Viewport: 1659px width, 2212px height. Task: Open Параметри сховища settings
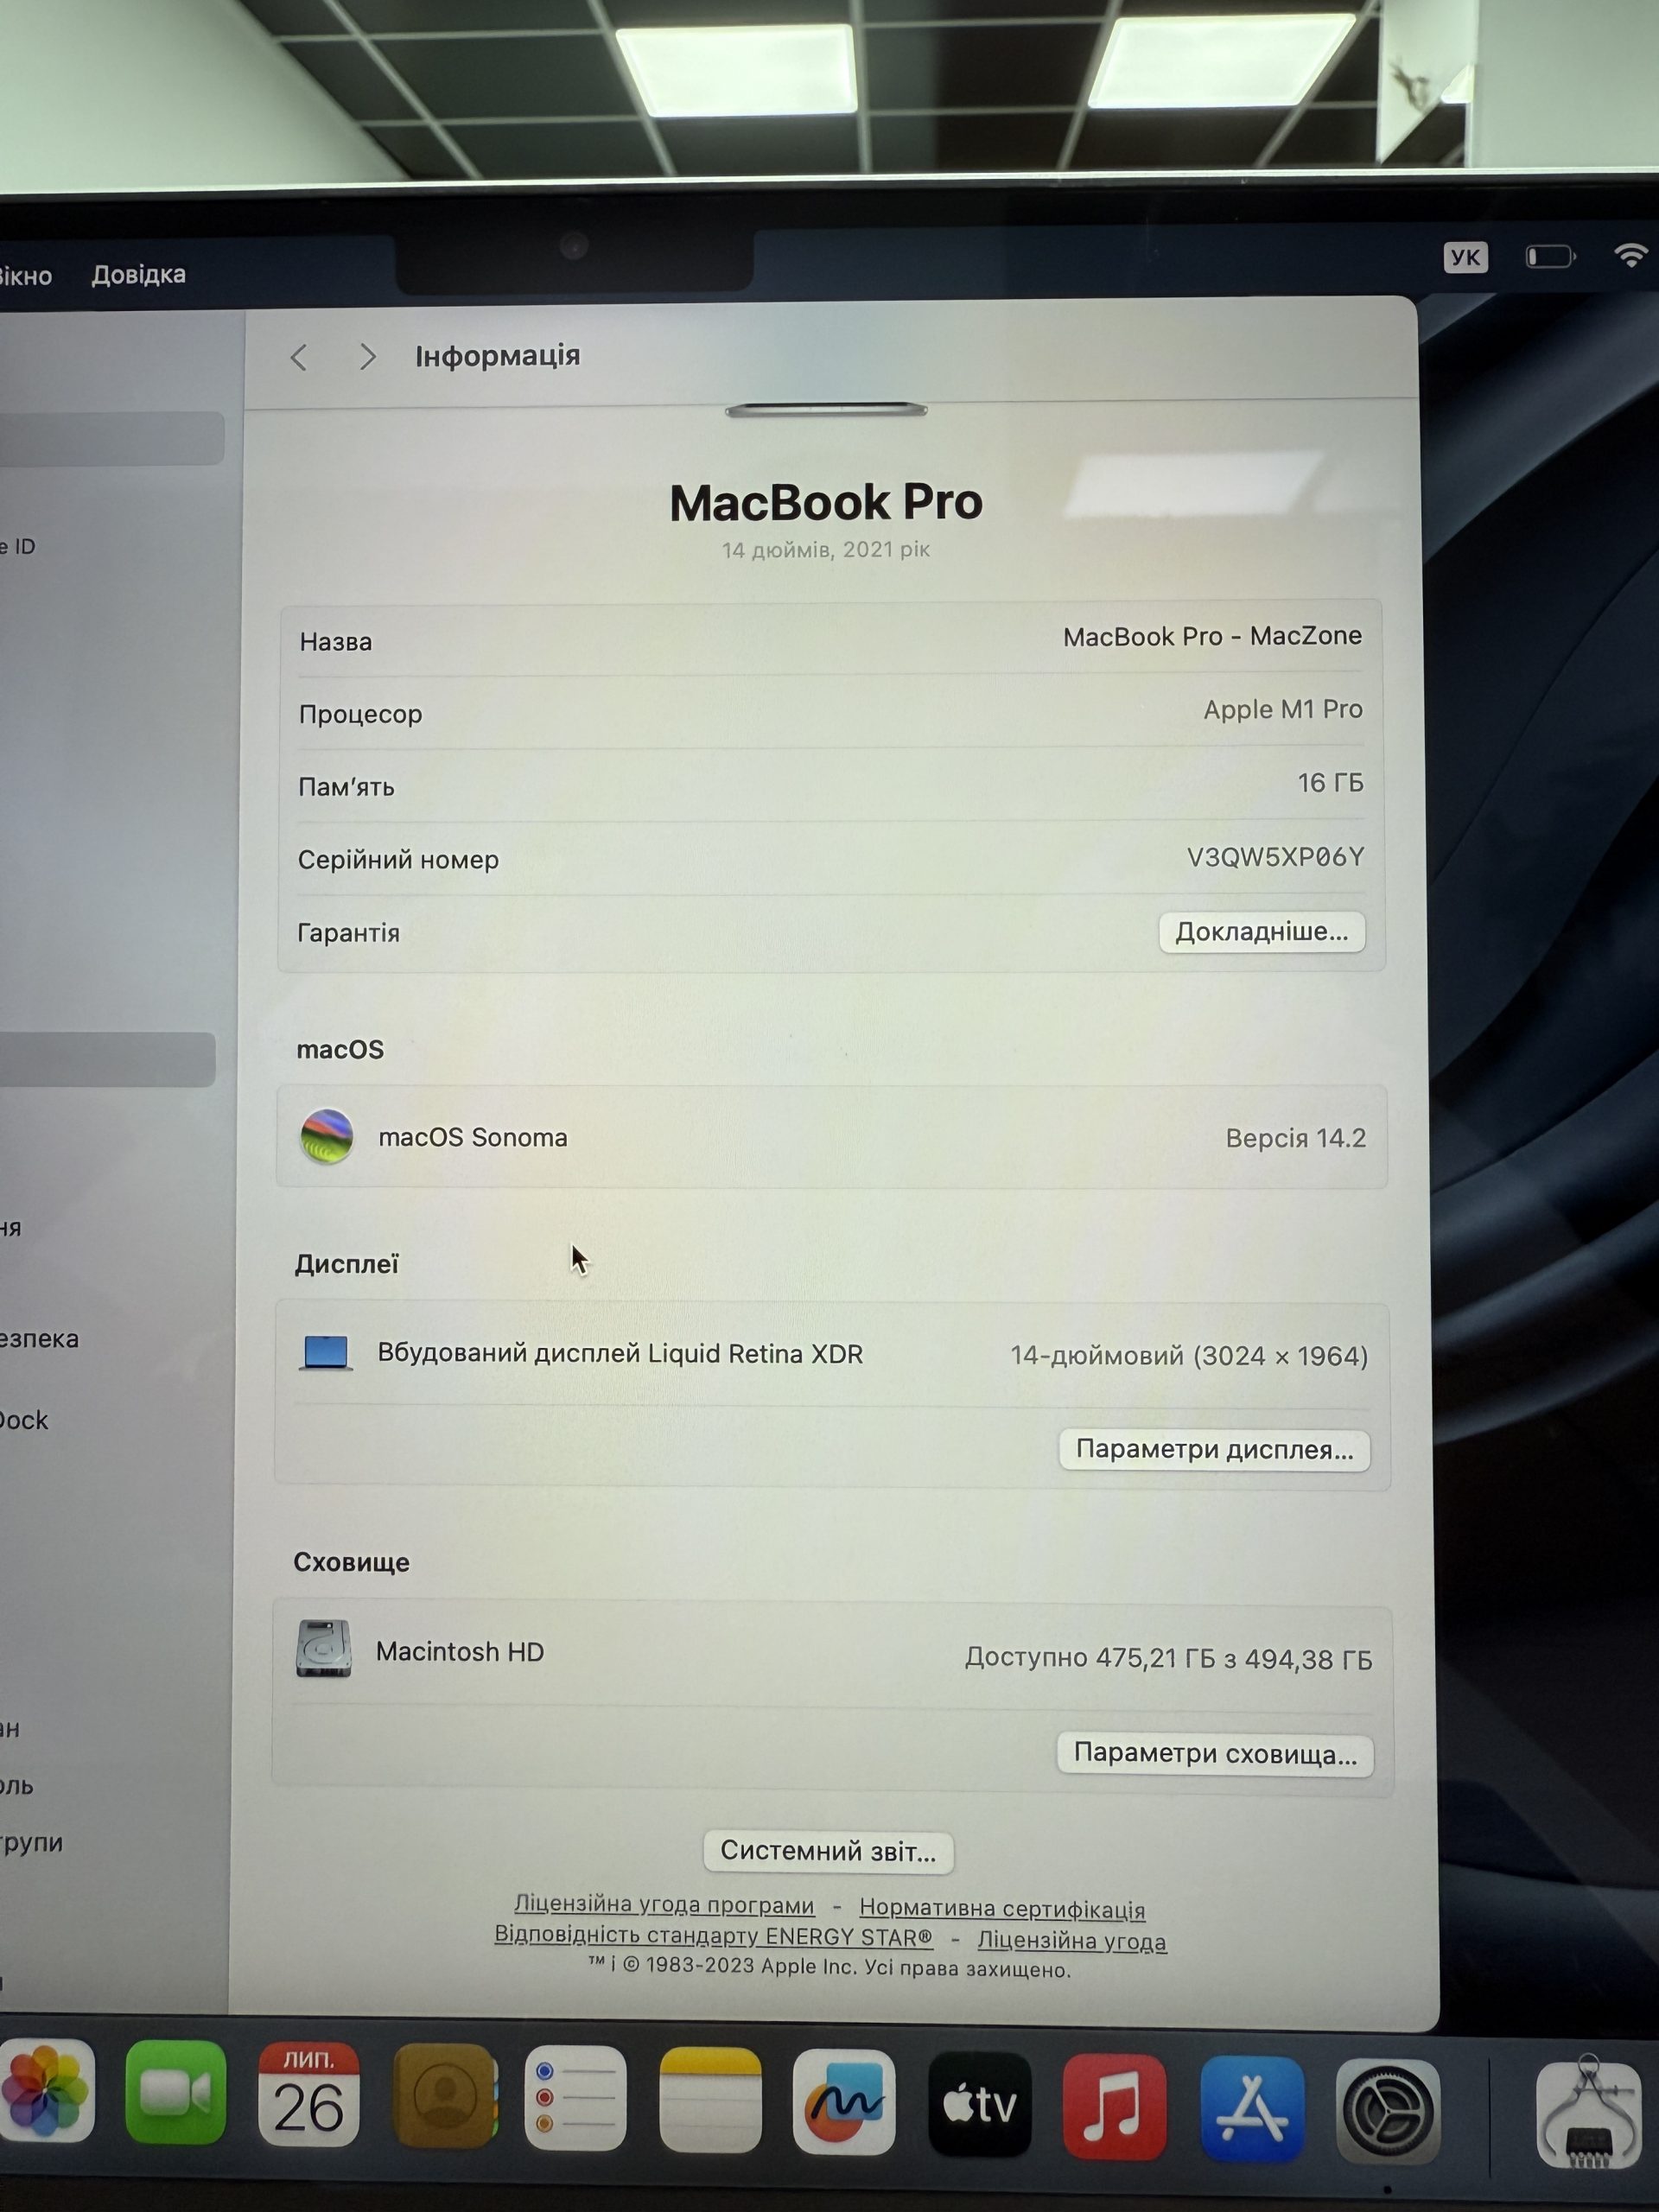pos(1215,1754)
